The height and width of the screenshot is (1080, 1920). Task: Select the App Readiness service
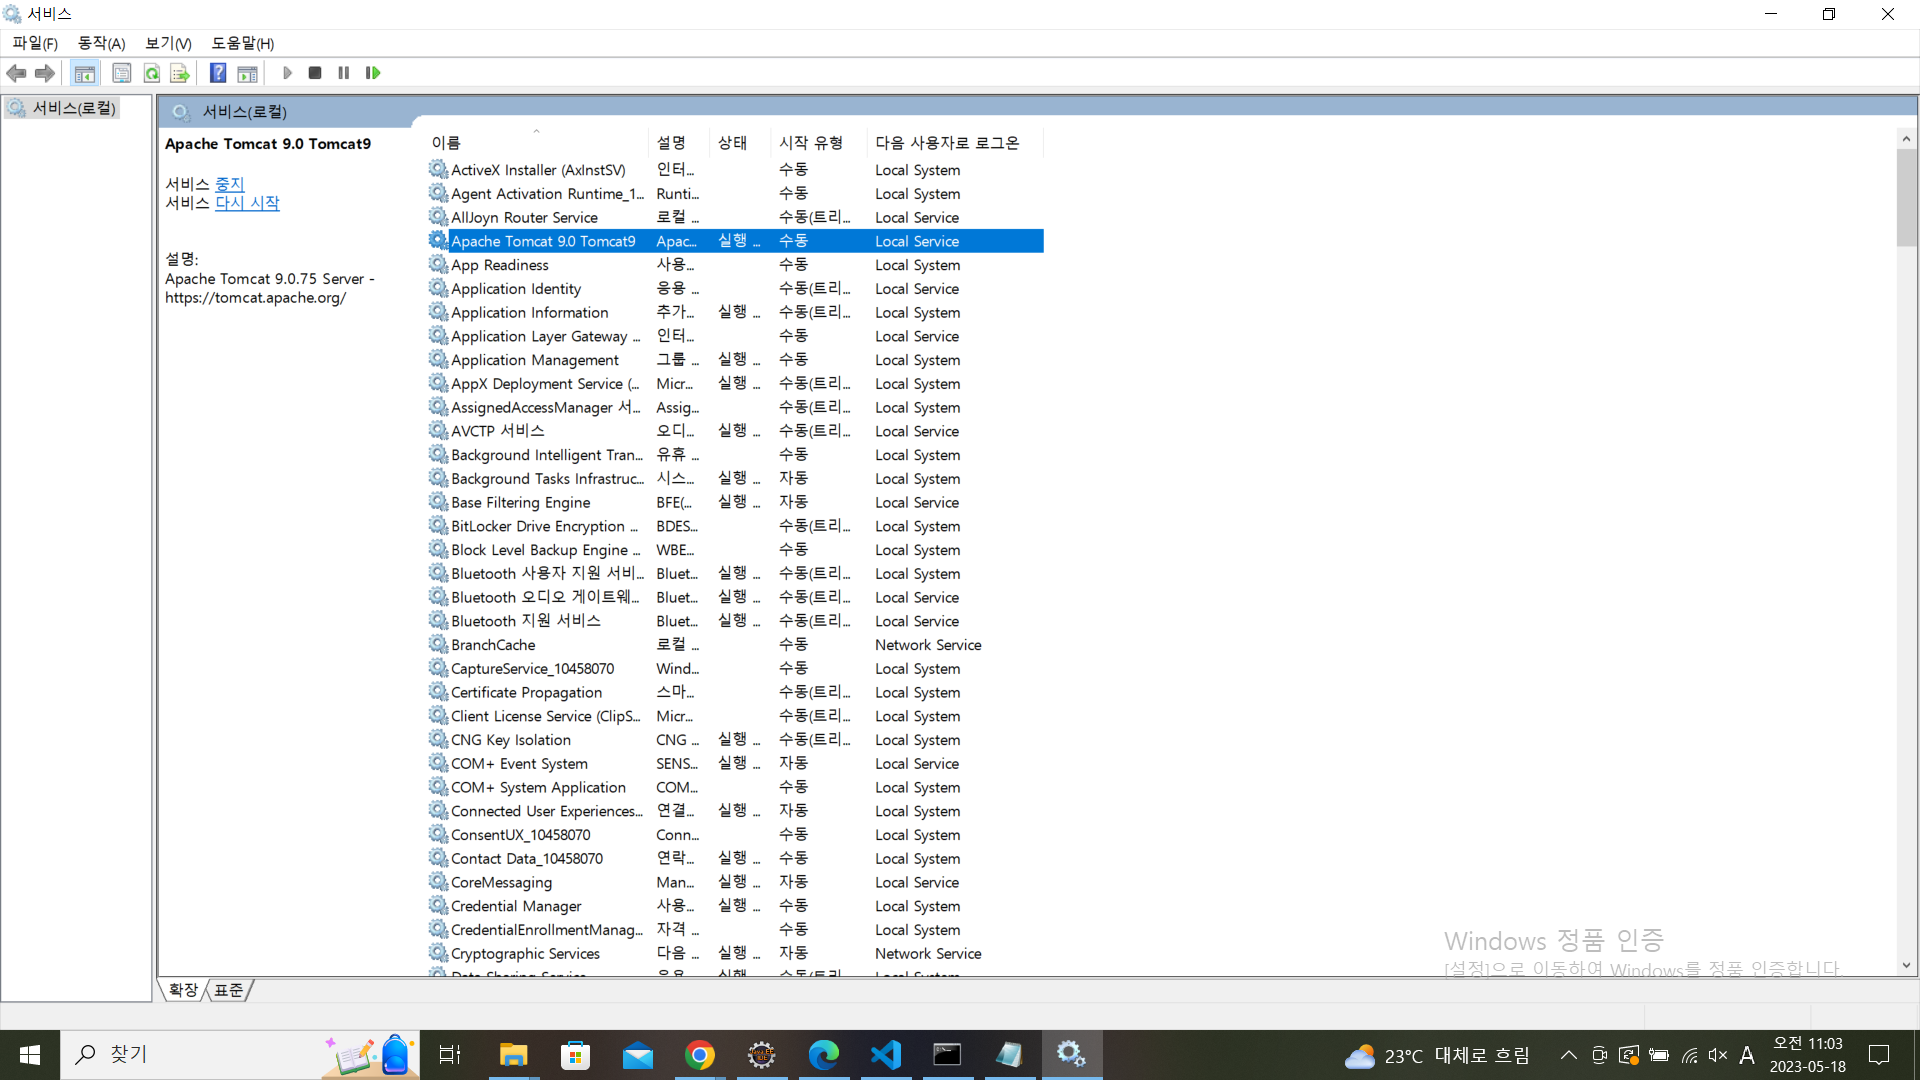click(735, 265)
